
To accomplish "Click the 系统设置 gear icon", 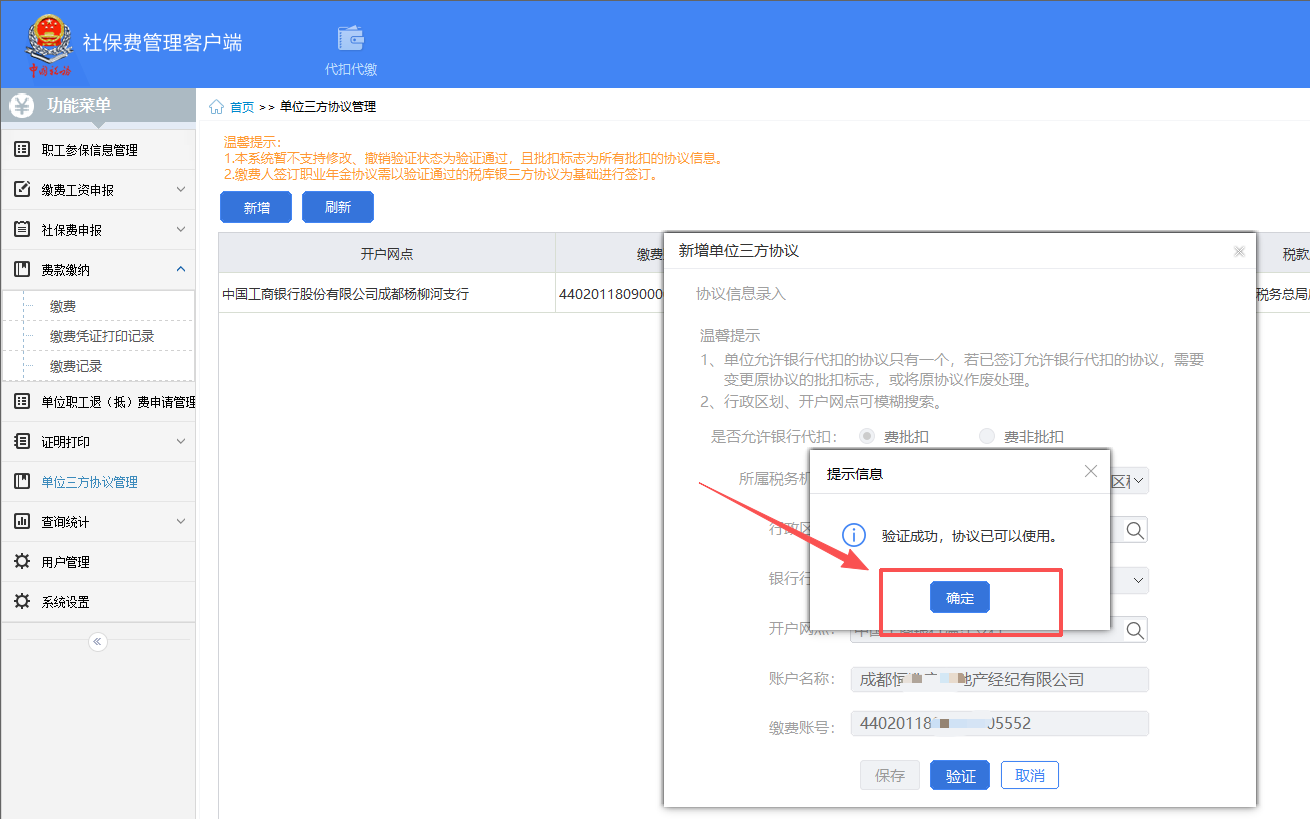I will 22,602.
